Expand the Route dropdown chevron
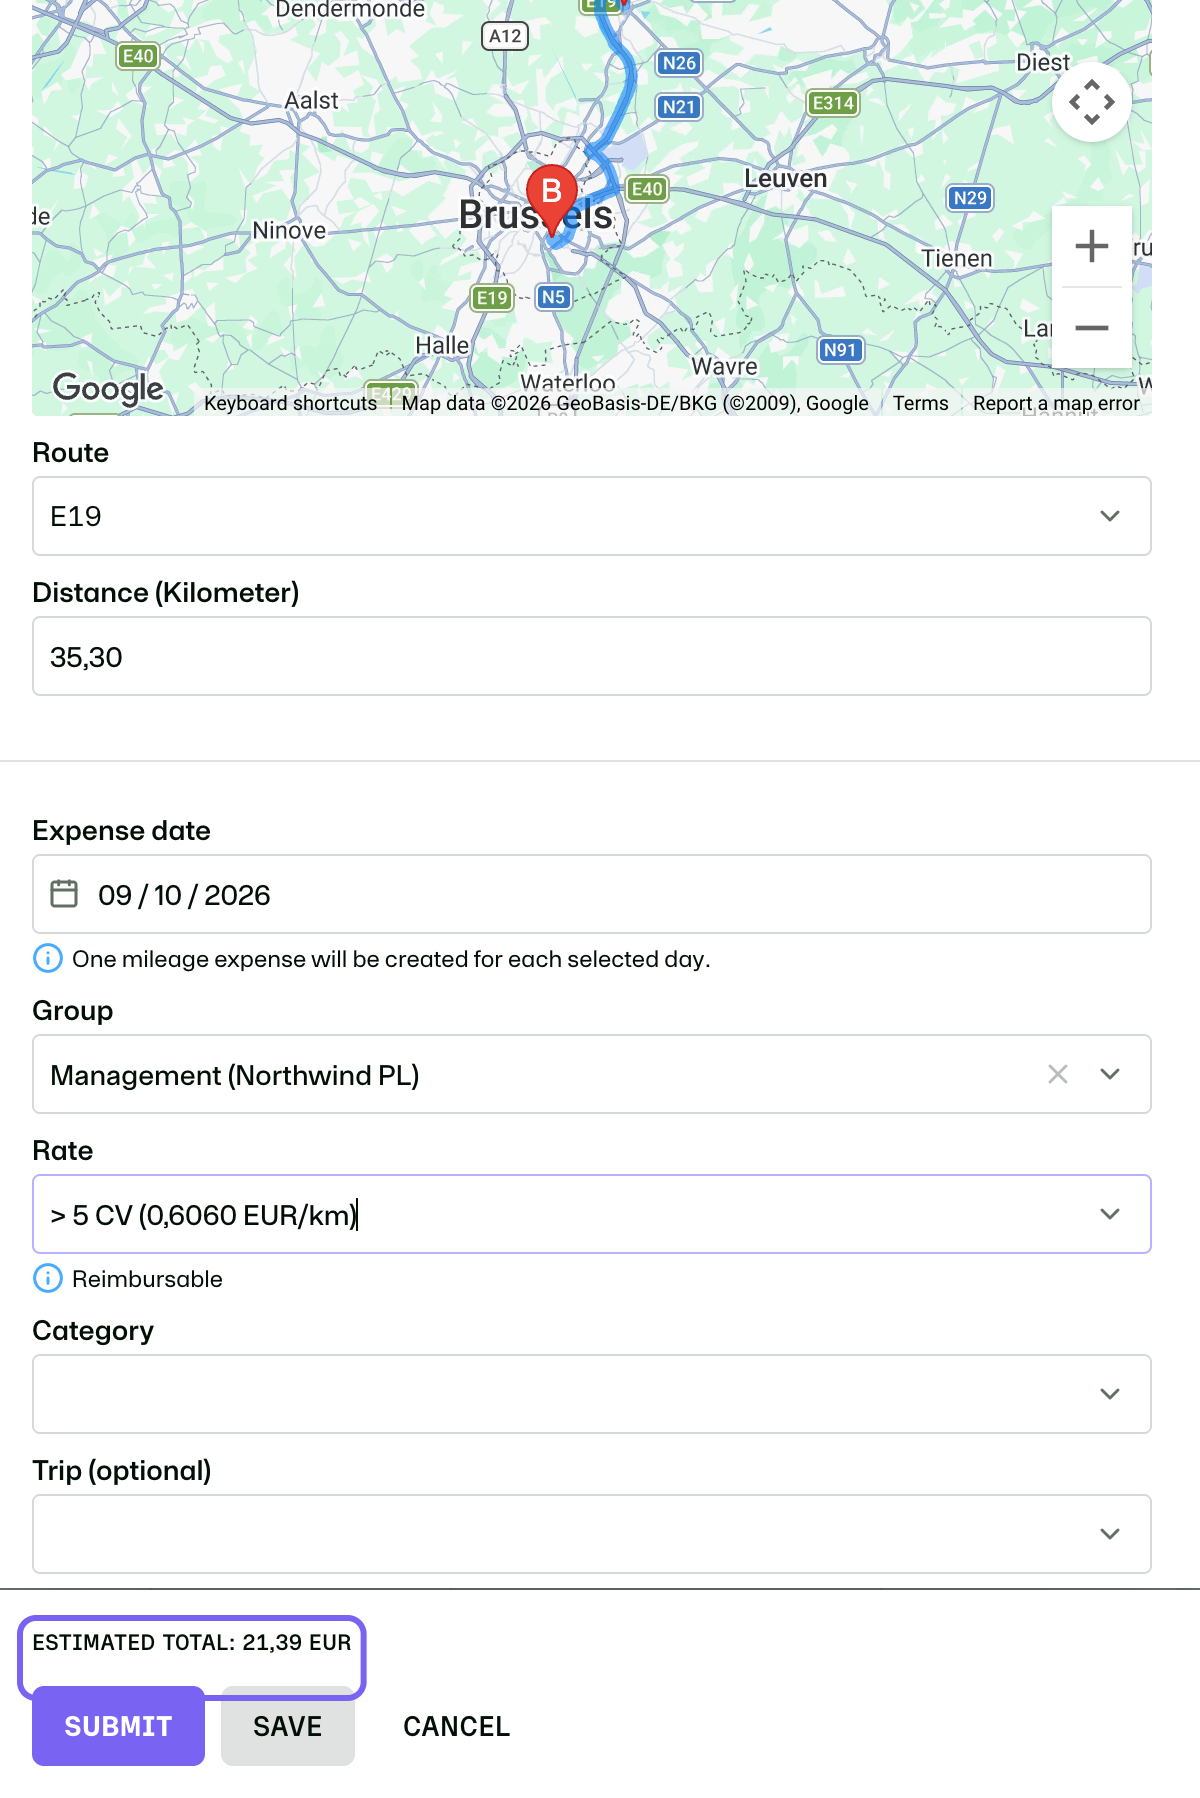This screenshot has width=1200, height=1798. pos(1110,516)
